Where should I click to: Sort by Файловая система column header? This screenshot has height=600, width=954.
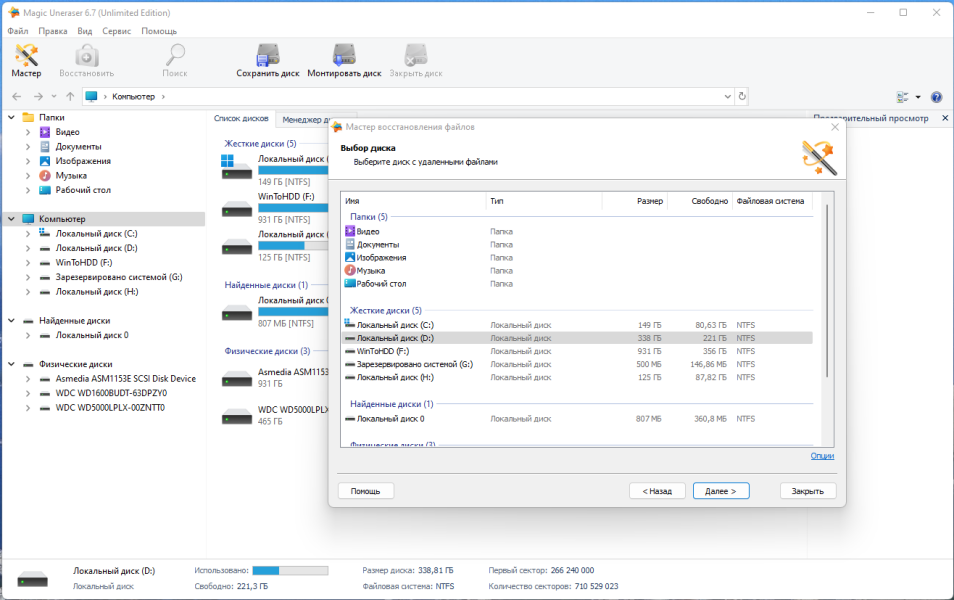coord(771,201)
